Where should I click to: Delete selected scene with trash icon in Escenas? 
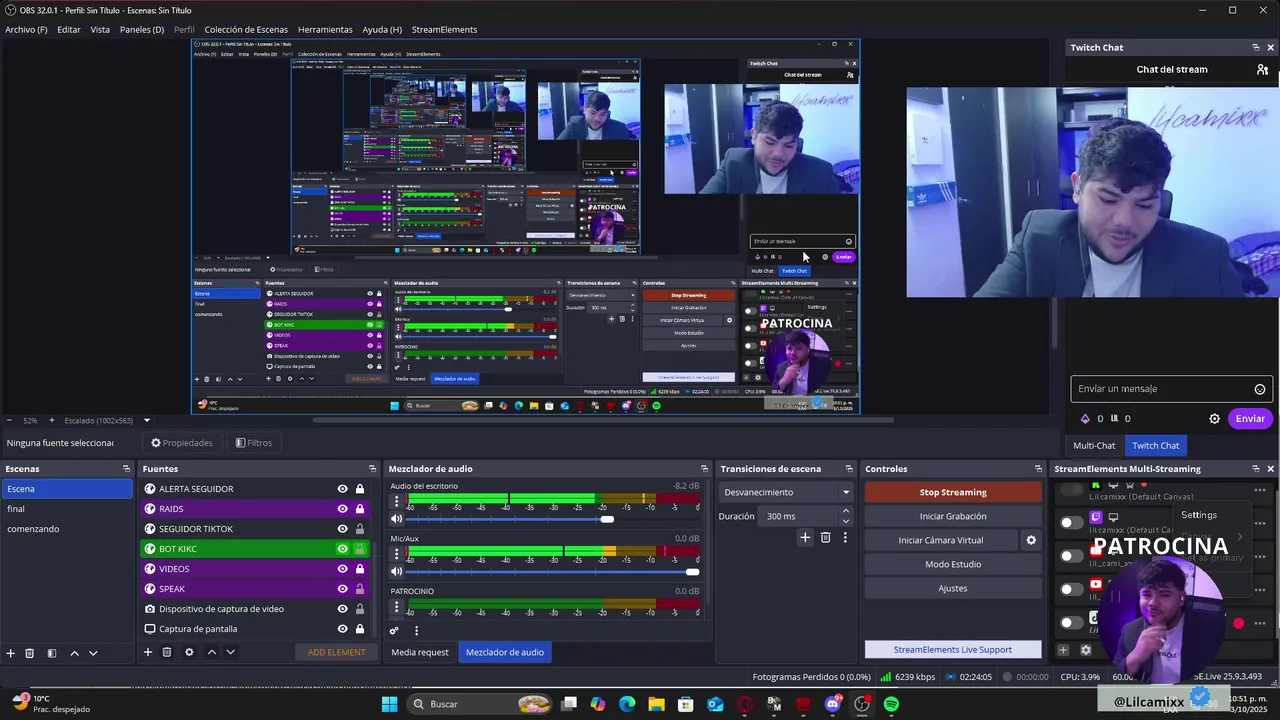pos(30,653)
